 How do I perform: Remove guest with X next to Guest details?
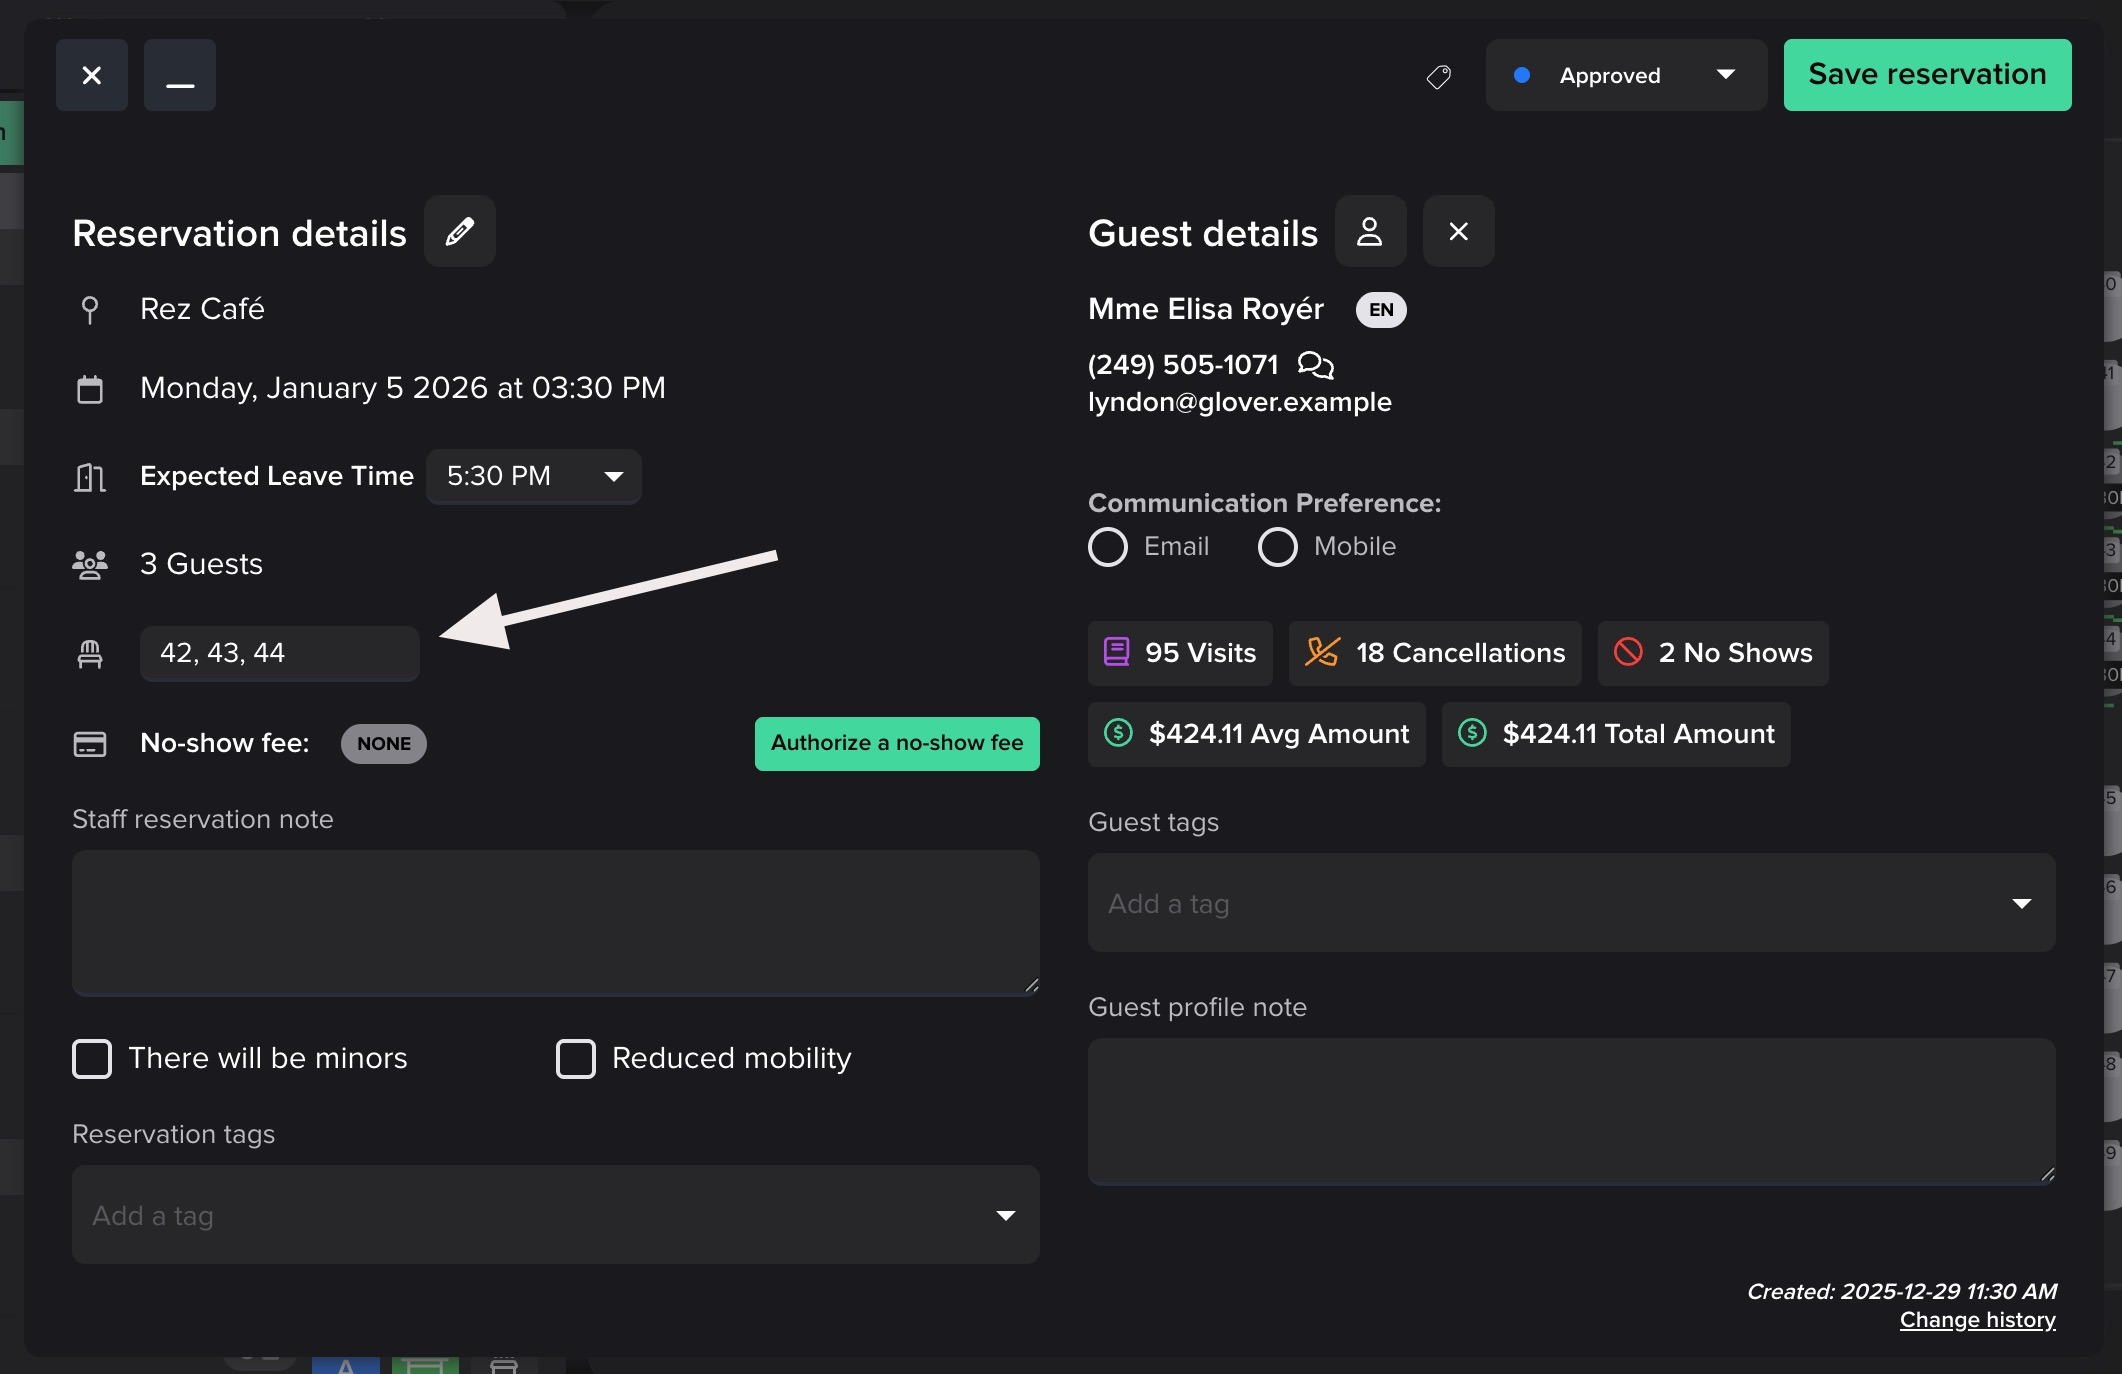(1458, 231)
